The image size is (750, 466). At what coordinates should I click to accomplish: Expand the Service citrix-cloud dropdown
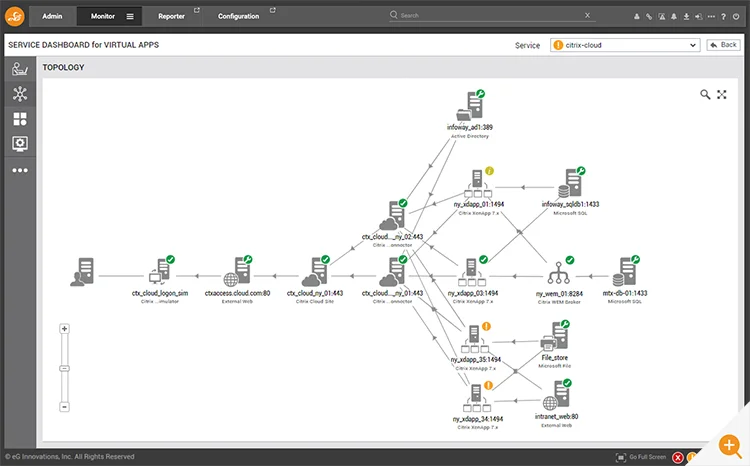625,45
